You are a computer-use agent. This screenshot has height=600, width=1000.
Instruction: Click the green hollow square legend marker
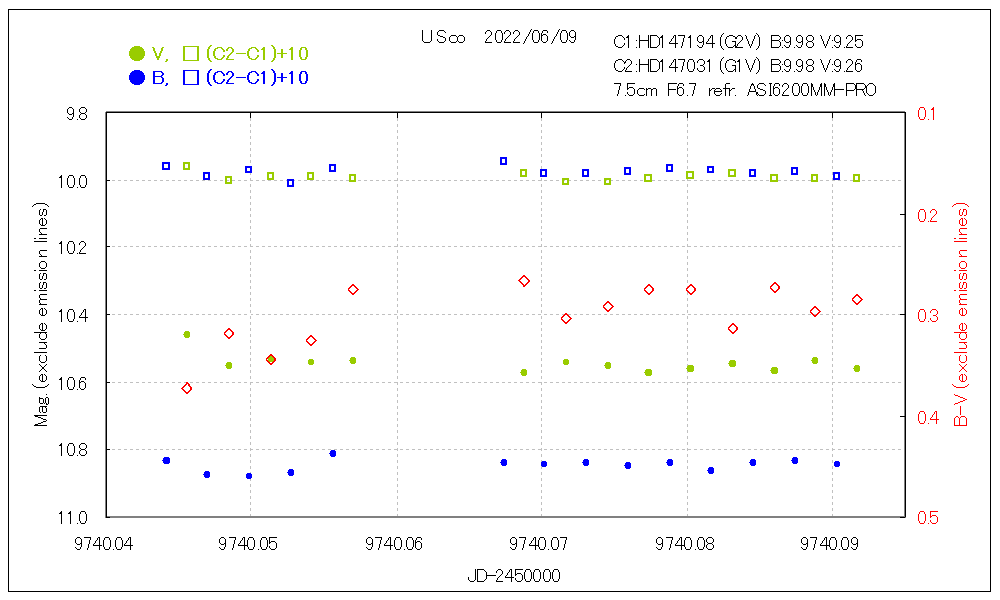[191, 53]
